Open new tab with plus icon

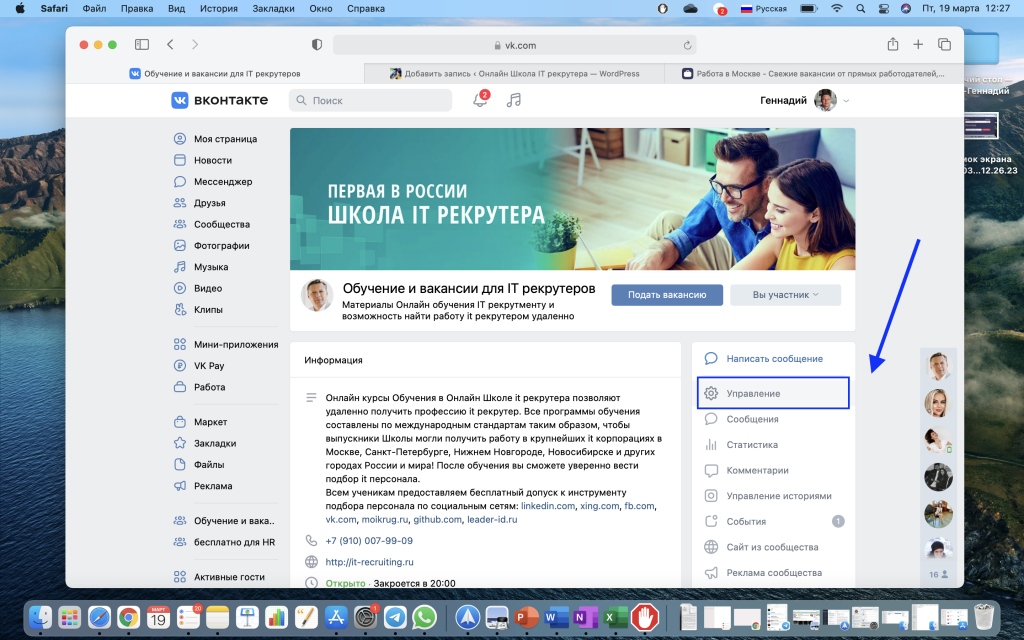pyautogui.click(x=918, y=45)
